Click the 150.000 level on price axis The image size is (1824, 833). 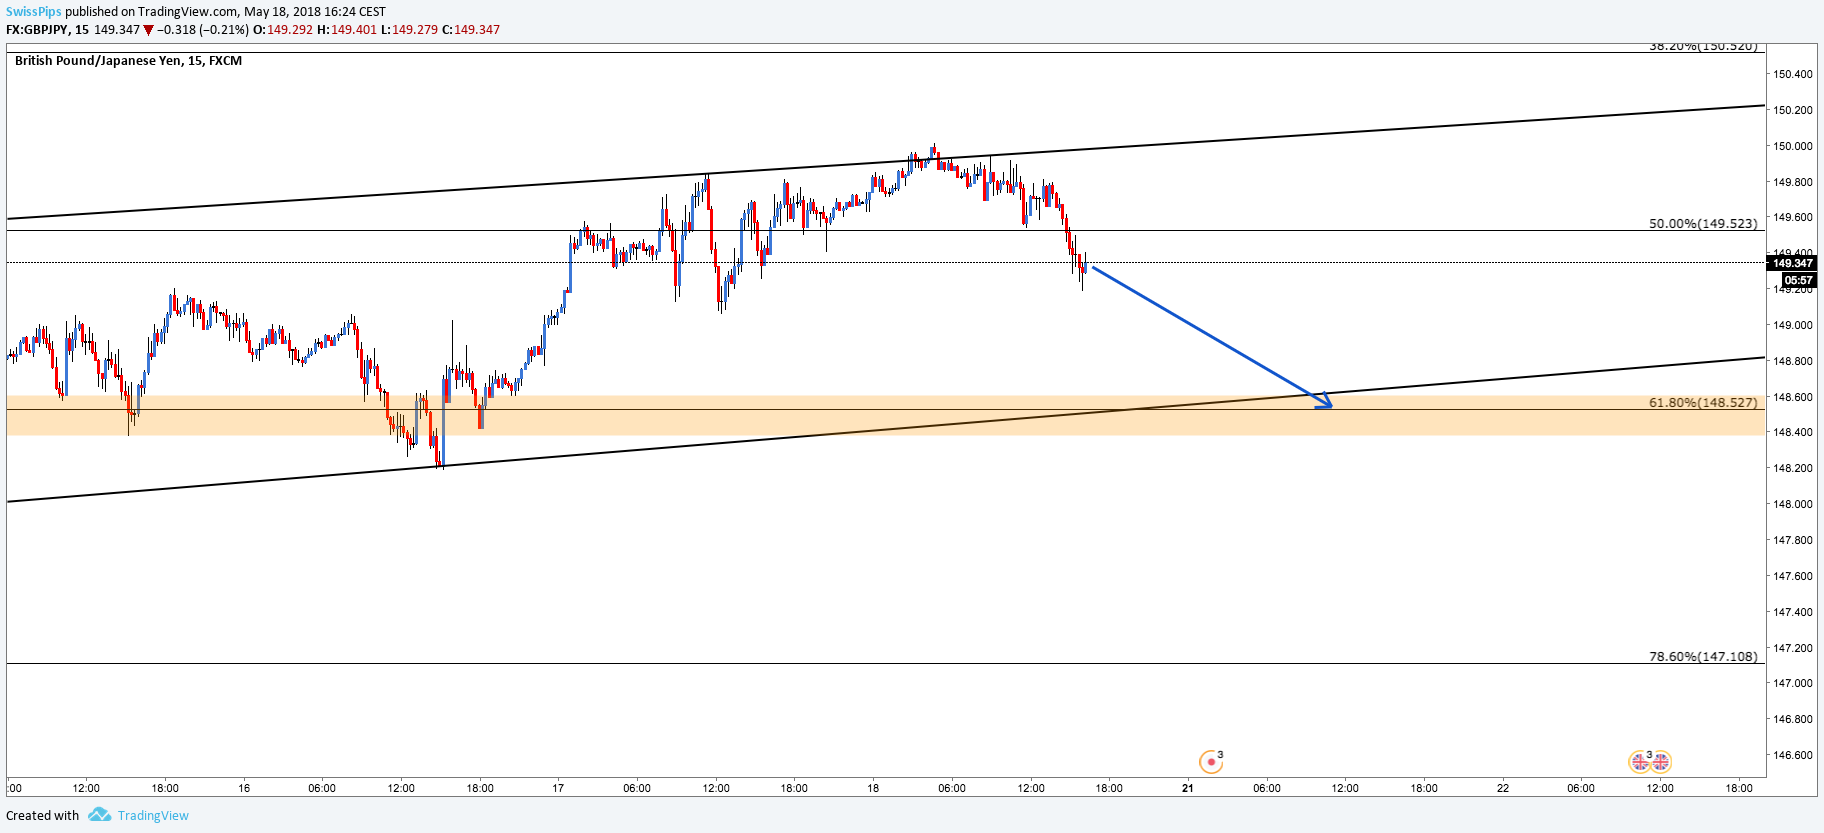coord(1792,146)
